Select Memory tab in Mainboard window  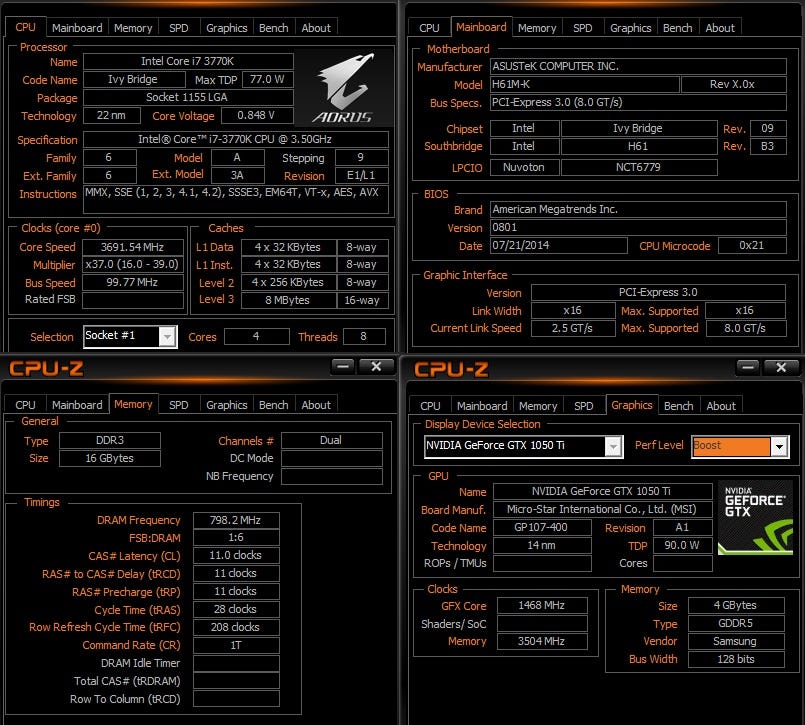click(537, 28)
